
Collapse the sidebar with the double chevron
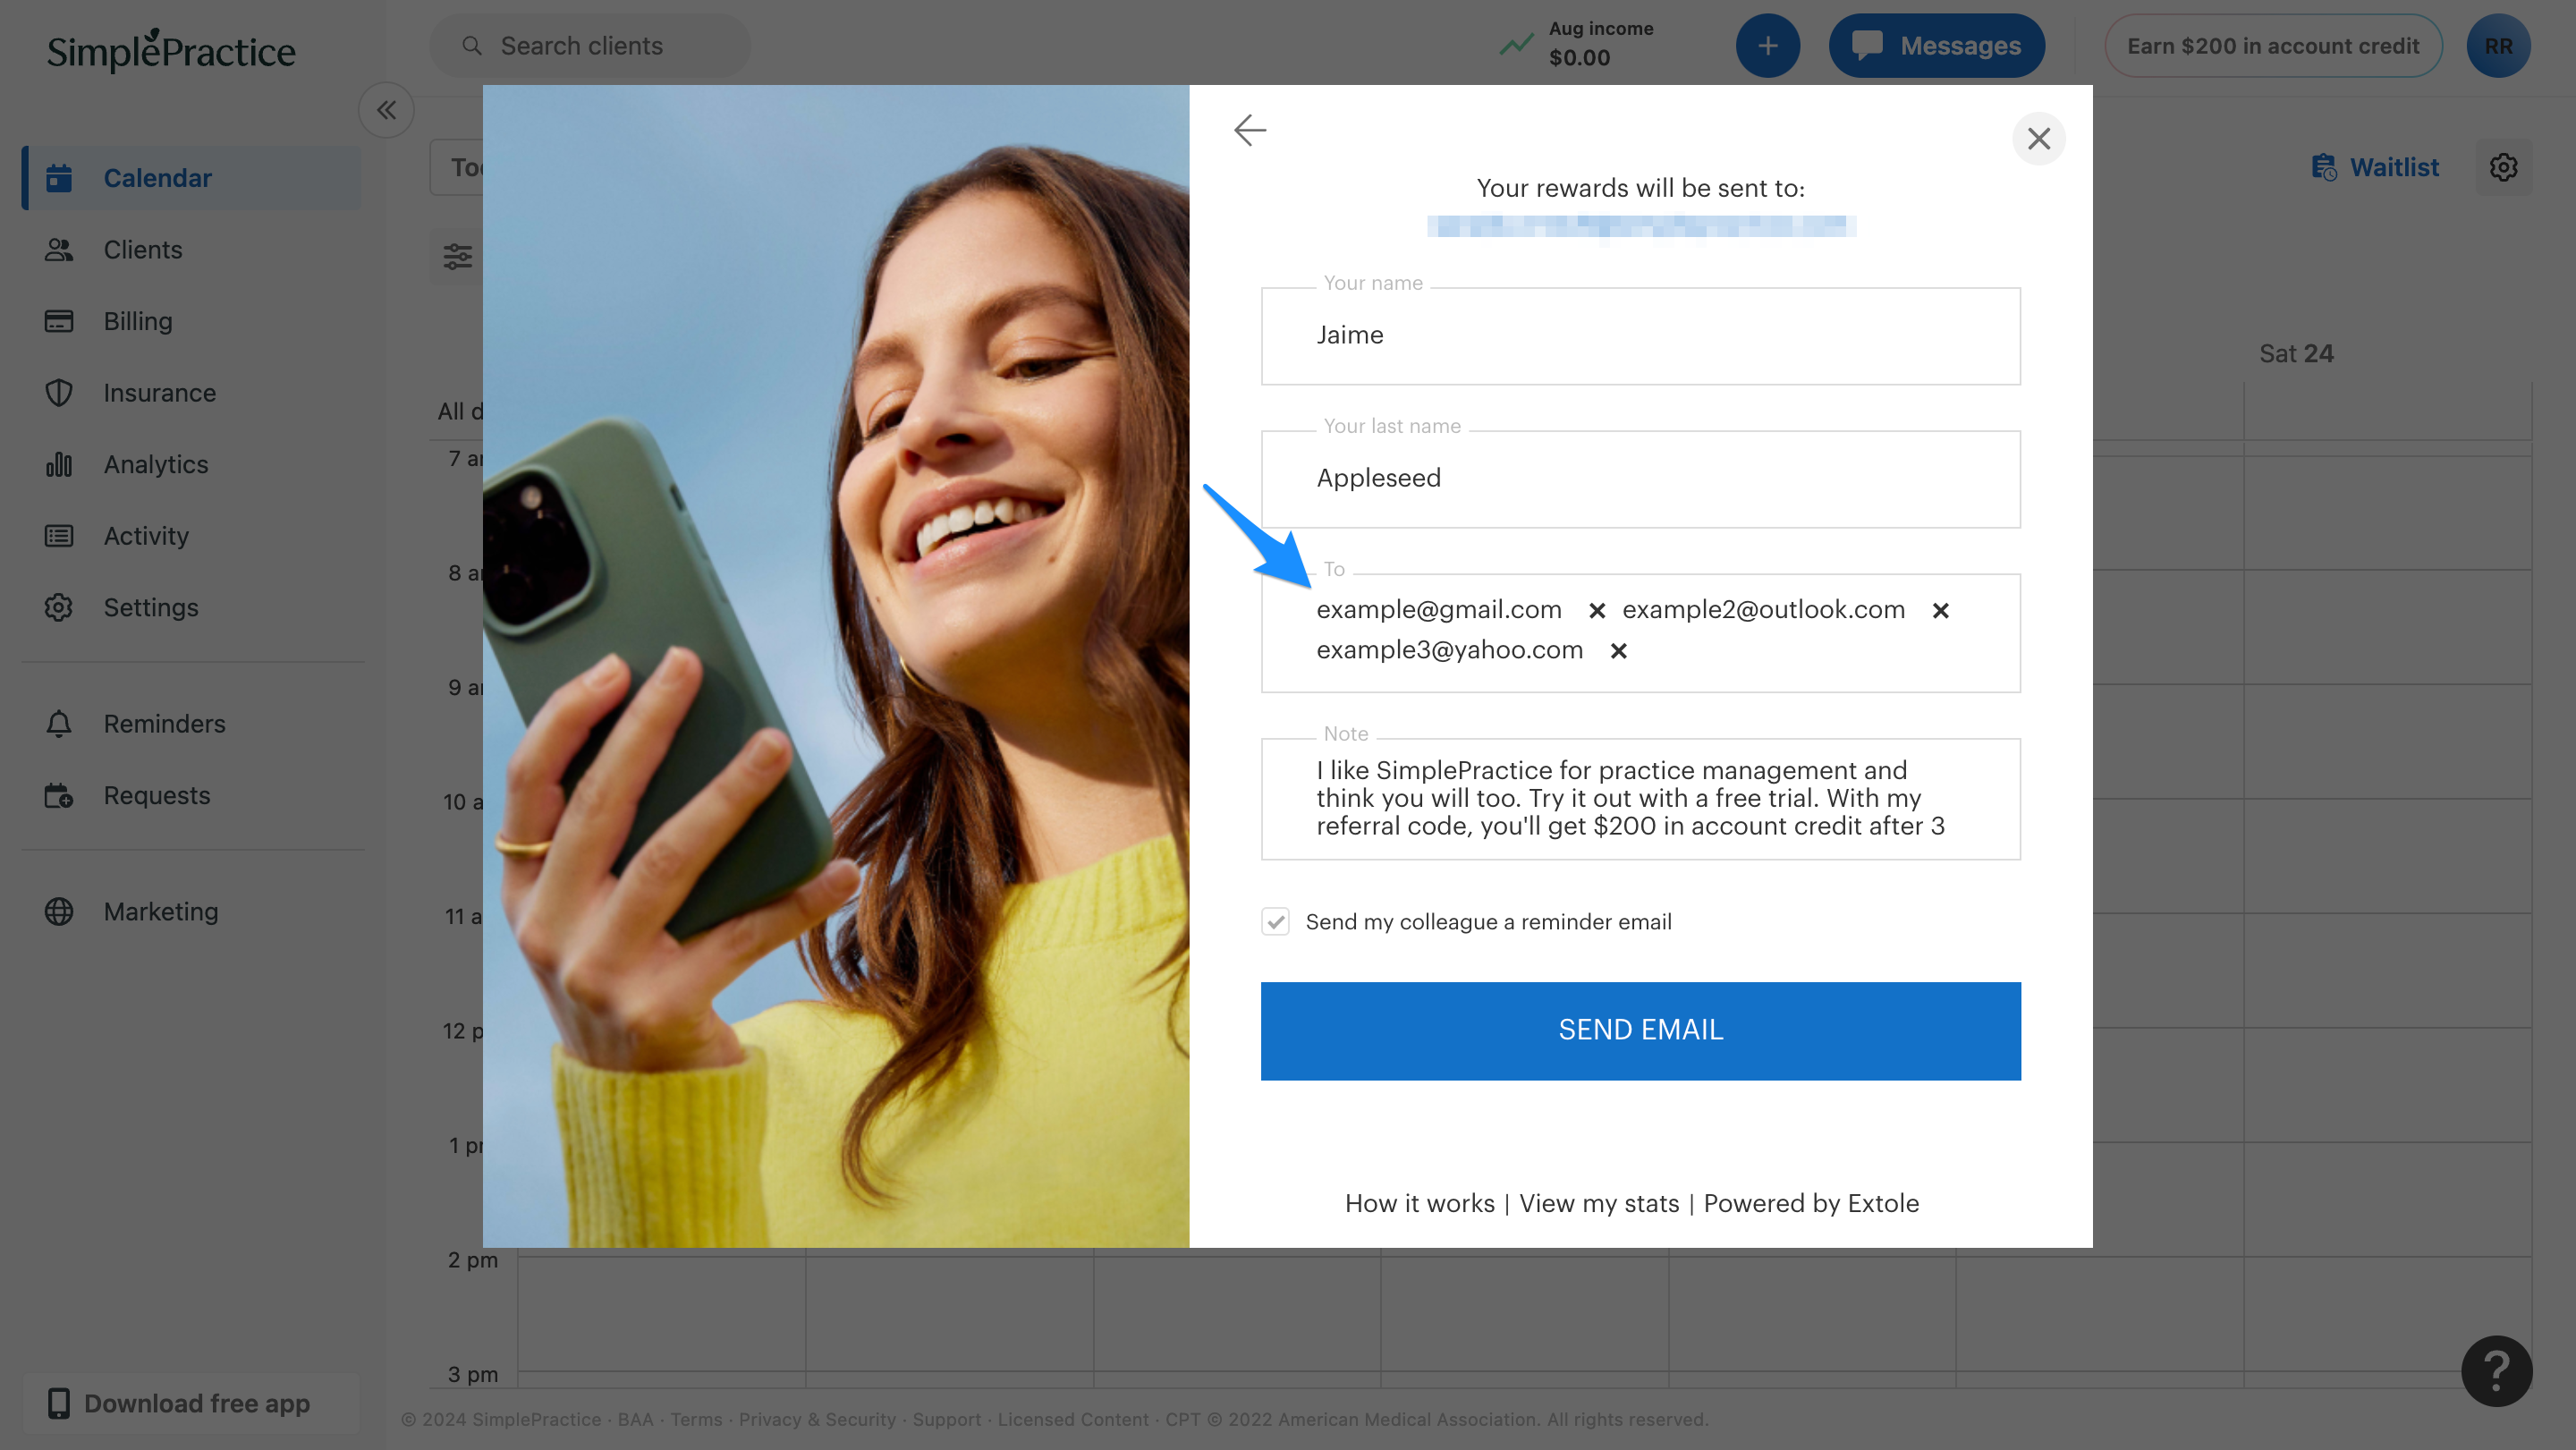[386, 110]
